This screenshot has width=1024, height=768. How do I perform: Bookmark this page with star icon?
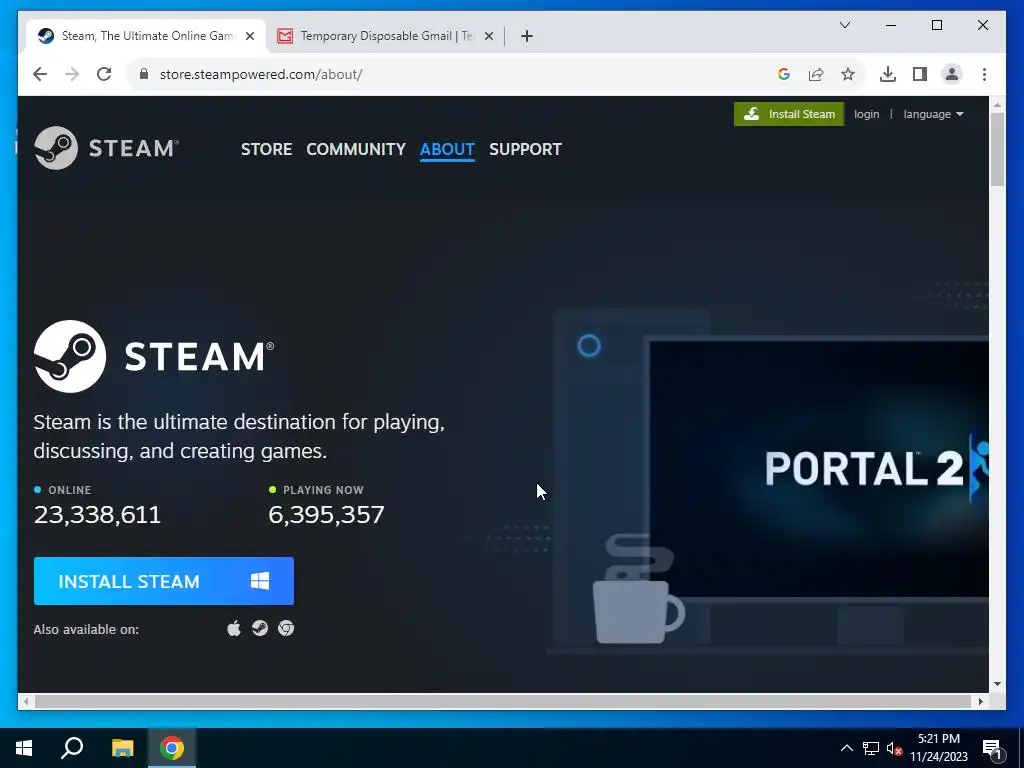click(848, 74)
